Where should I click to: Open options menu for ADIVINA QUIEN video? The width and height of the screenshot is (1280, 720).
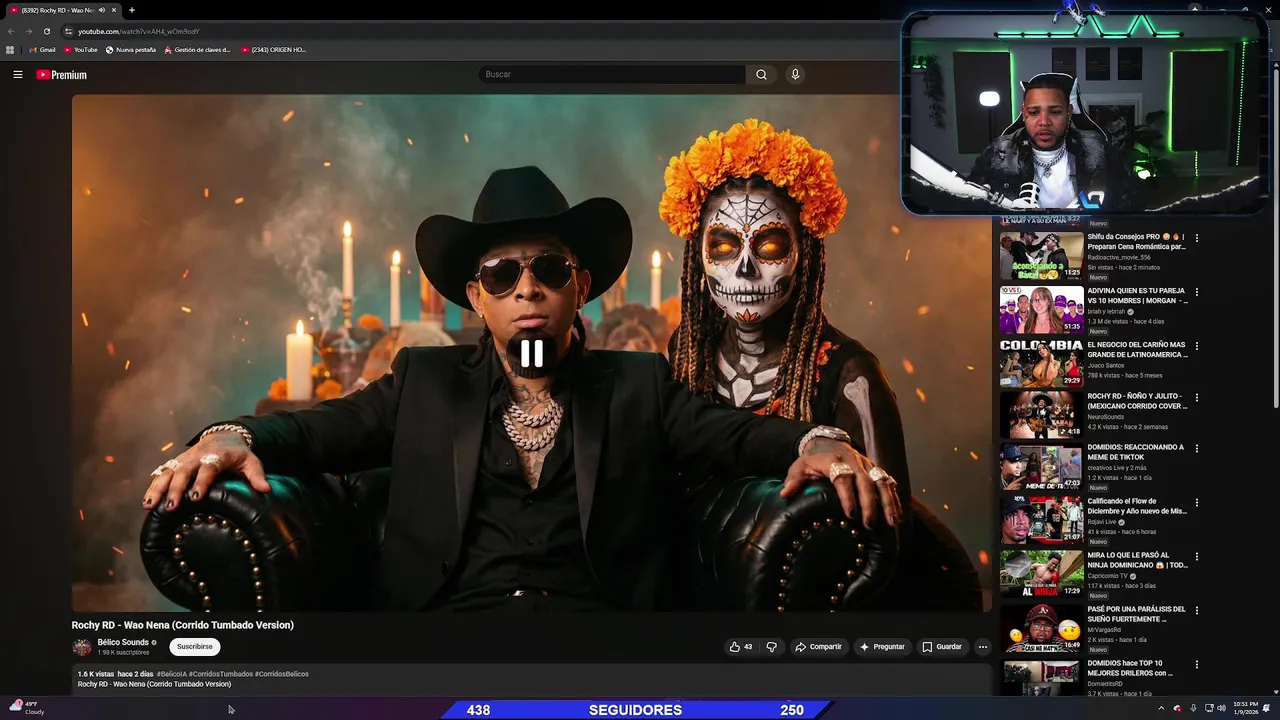point(1196,293)
